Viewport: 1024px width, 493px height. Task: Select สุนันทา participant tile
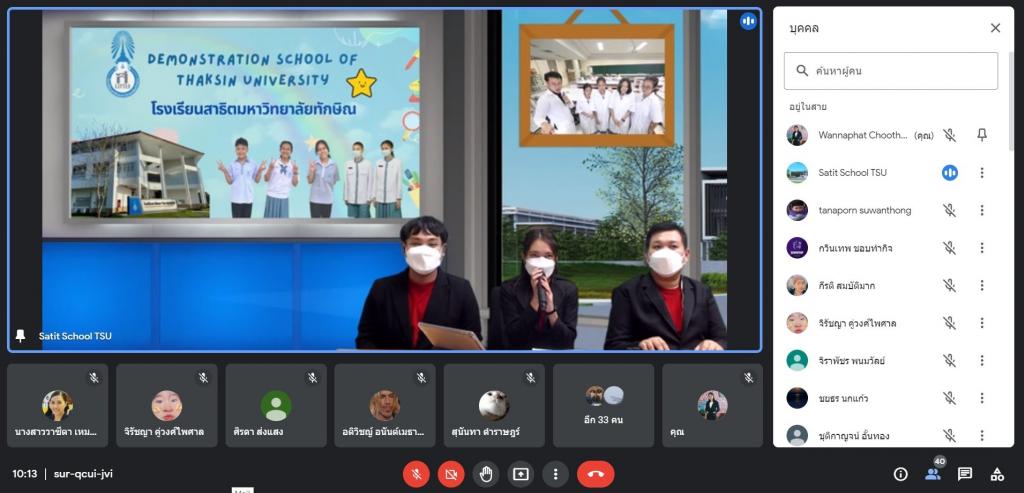(x=494, y=406)
